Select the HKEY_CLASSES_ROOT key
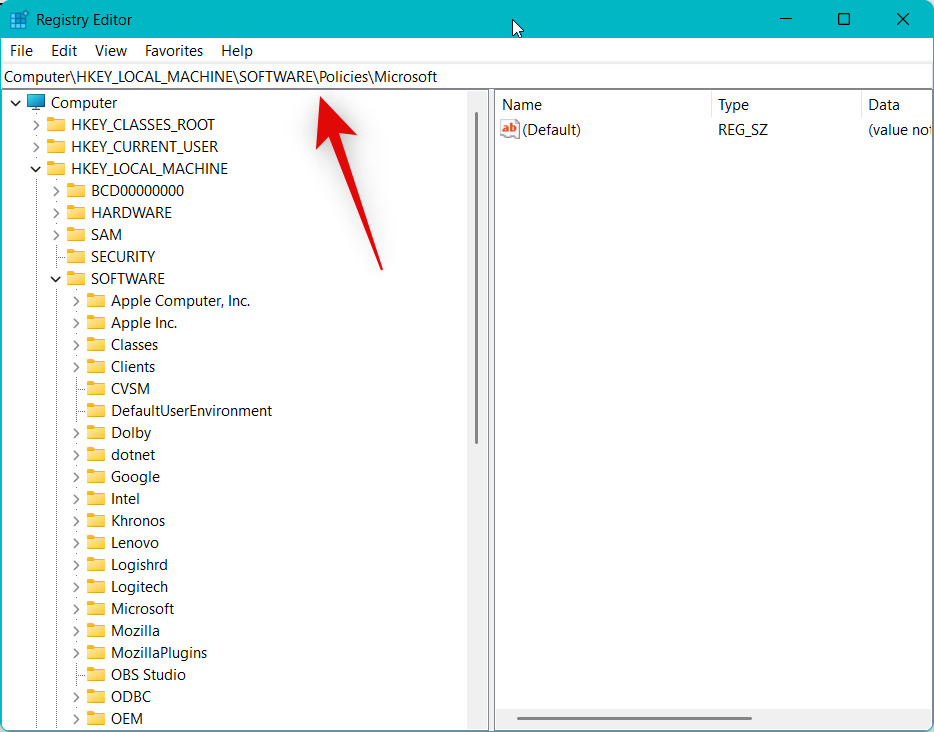 (x=152, y=124)
